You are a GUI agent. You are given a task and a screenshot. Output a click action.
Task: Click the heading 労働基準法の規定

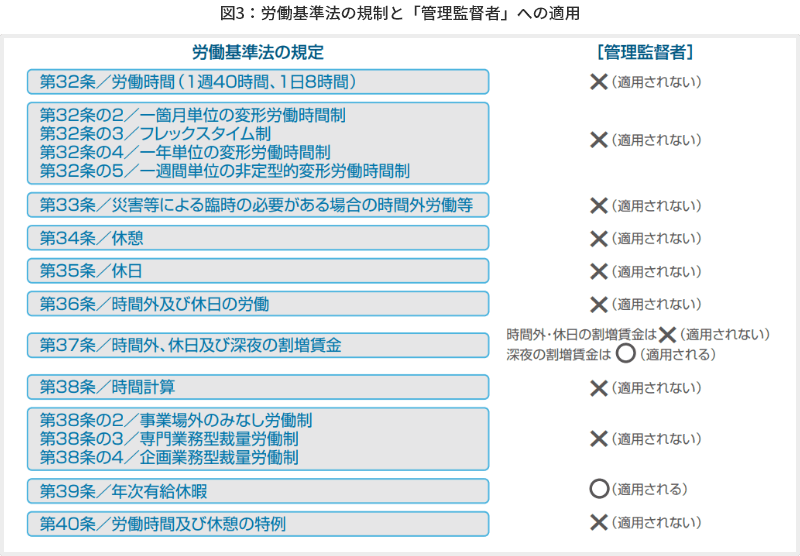(x=258, y=52)
